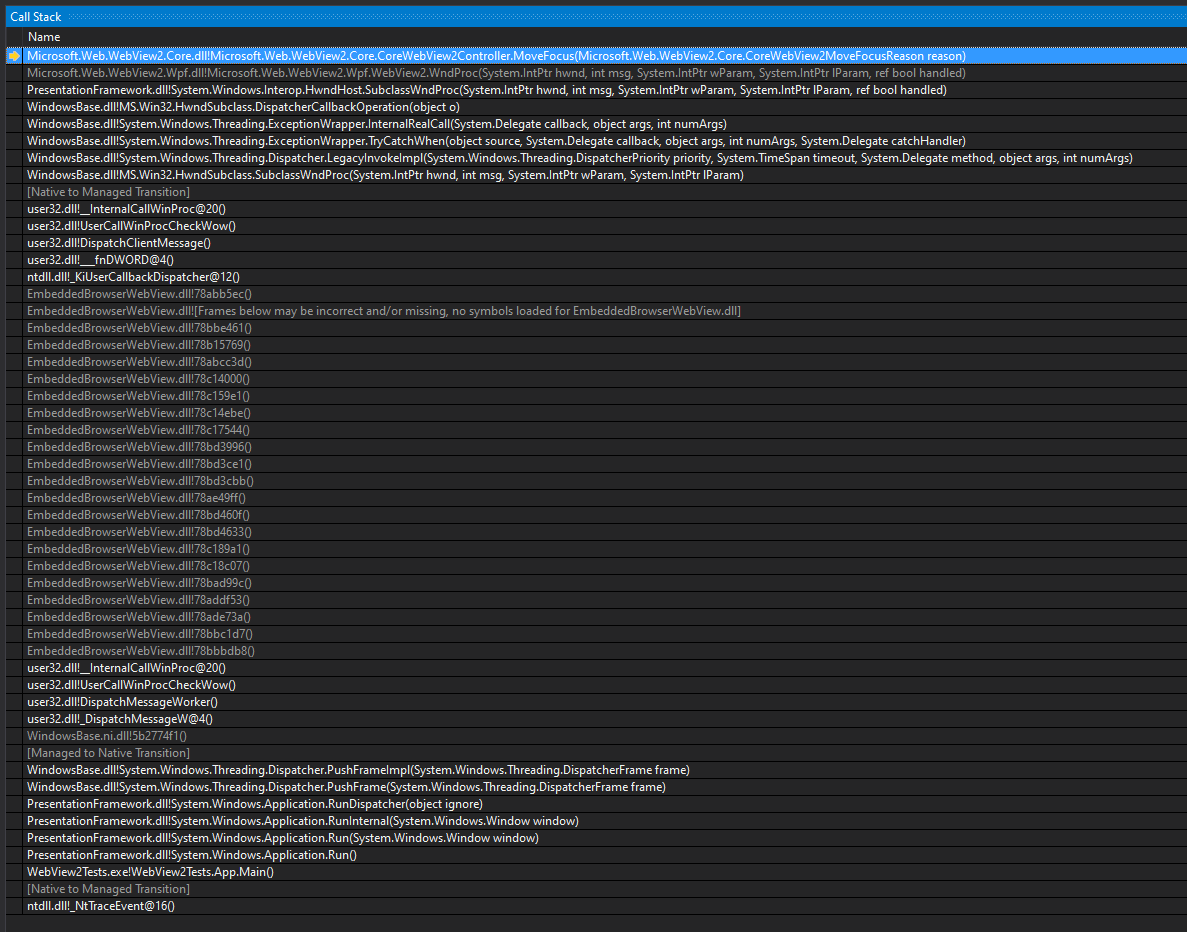The height and width of the screenshot is (932, 1187).
Task: Click the Call Stack panel title
Action: tap(36, 17)
